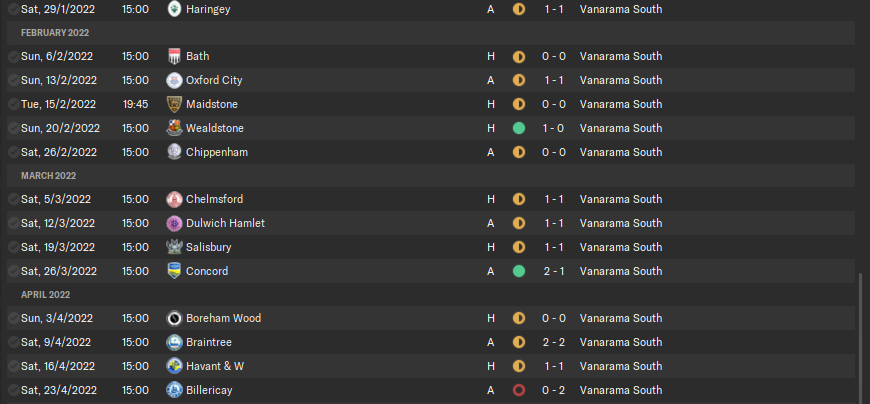
Task: Click the Haringey club badge
Action: [x=174, y=9]
